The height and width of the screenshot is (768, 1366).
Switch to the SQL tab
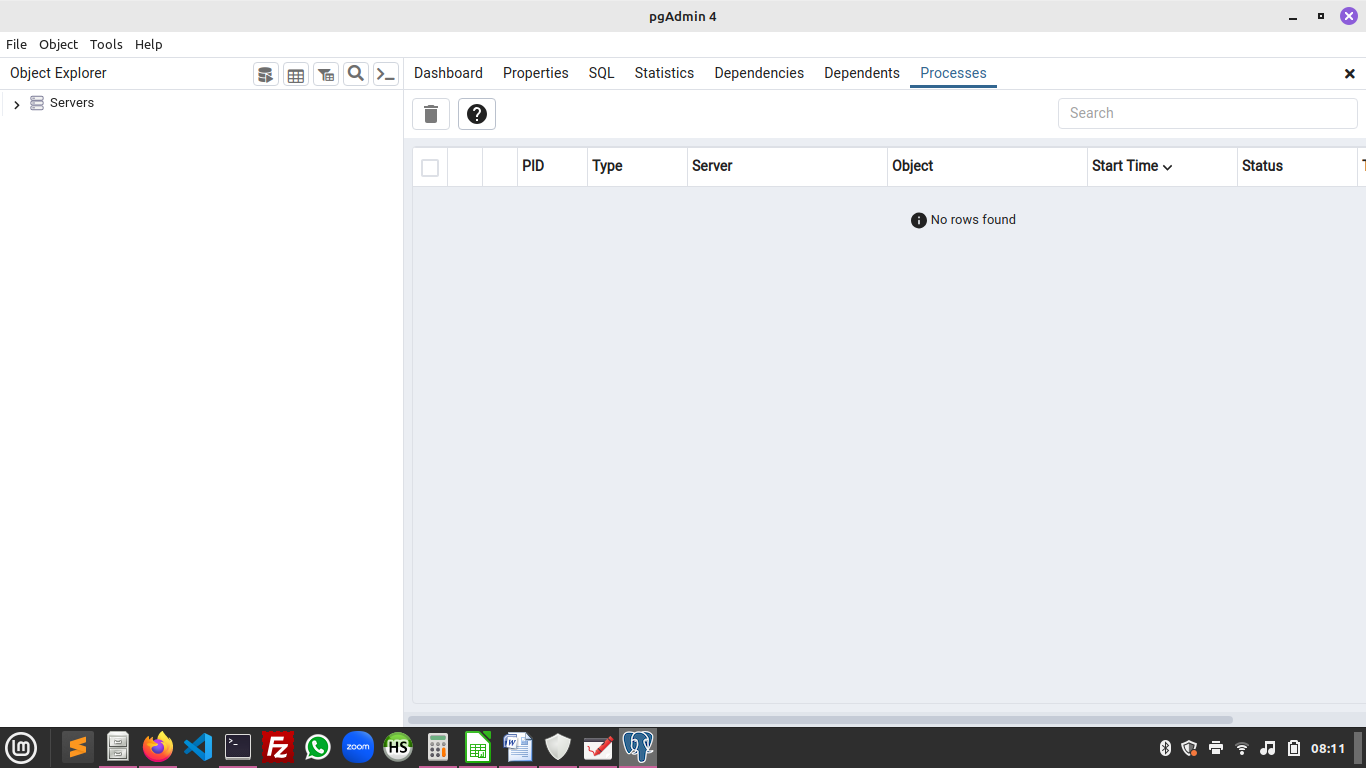602,73
